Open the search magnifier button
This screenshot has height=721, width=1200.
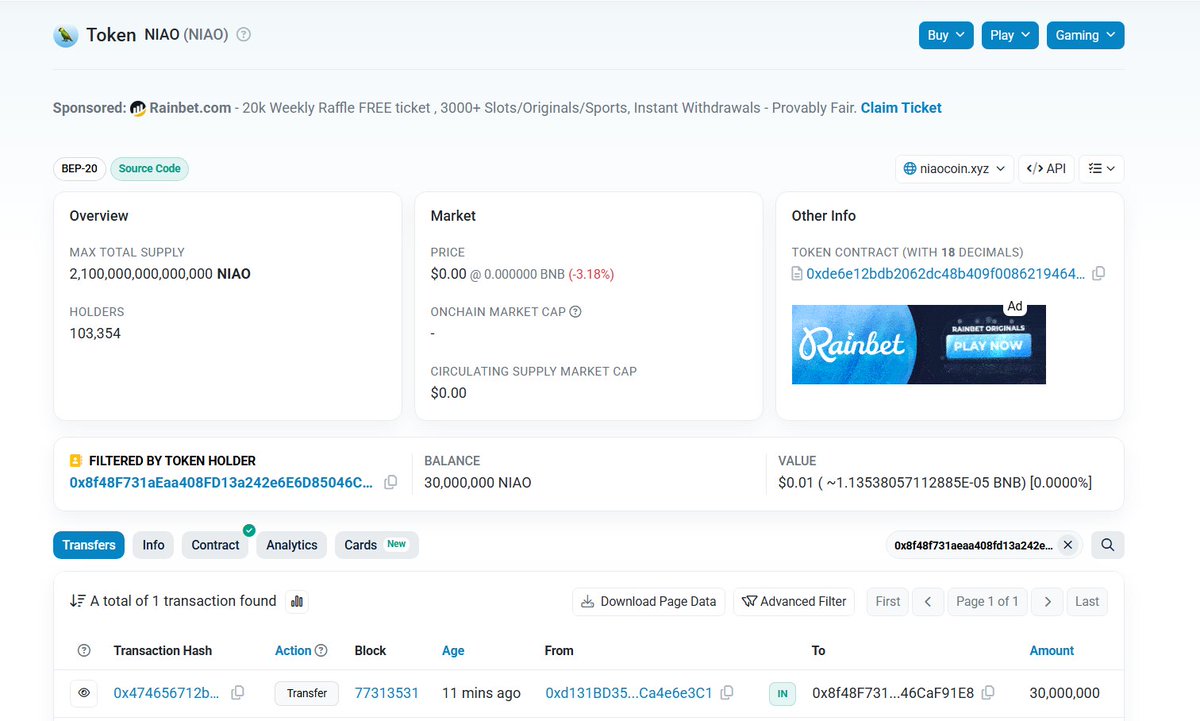point(1108,545)
